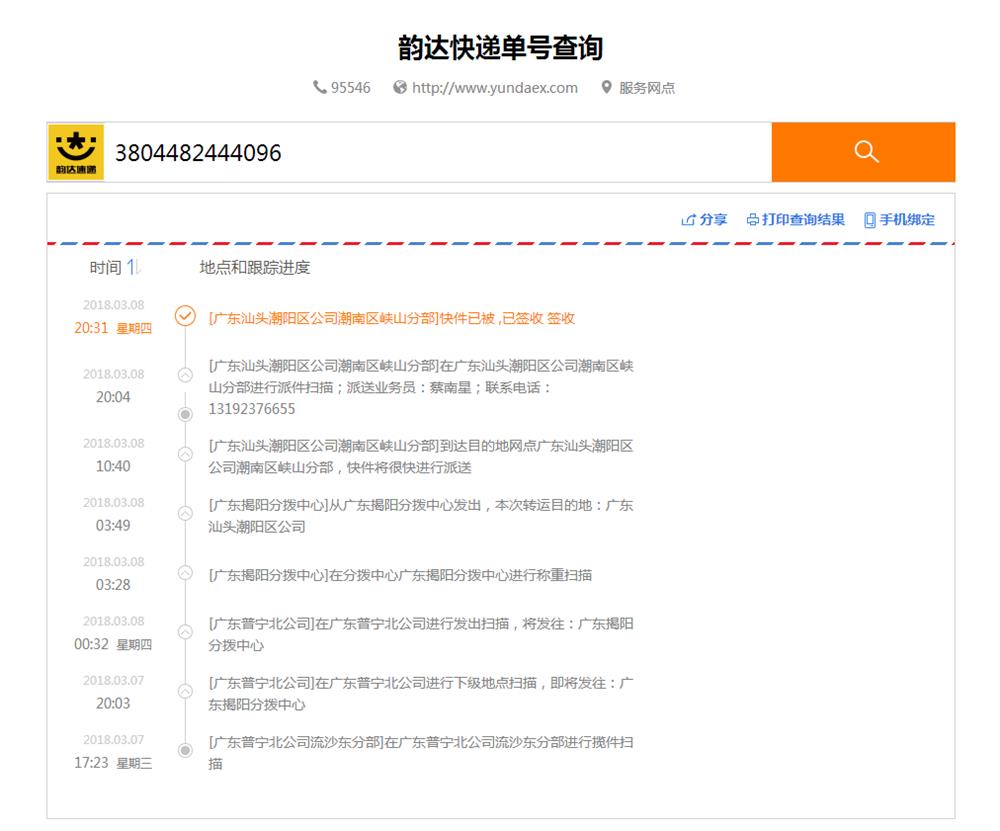Viewport: 1000px width, 831px height.
Task: Click the Yunda express logo icon
Action: 76,152
